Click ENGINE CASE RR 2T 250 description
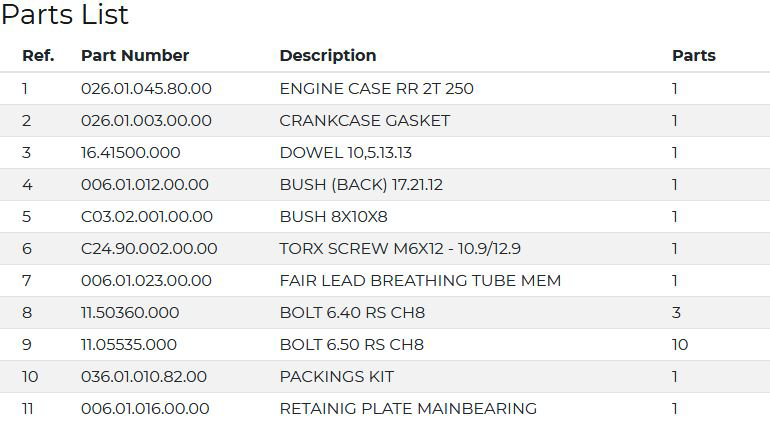This screenshot has height=427, width=770. tap(376, 88)
